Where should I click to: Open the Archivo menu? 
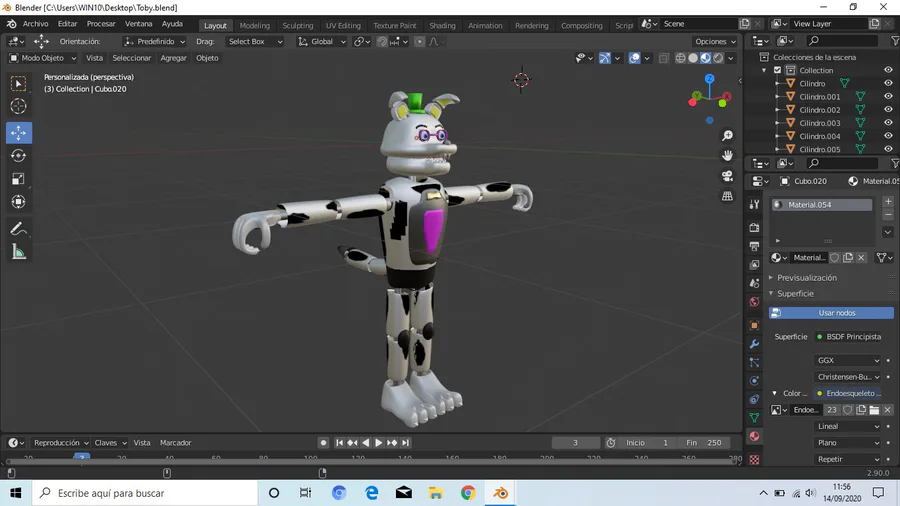coord(36,24)
